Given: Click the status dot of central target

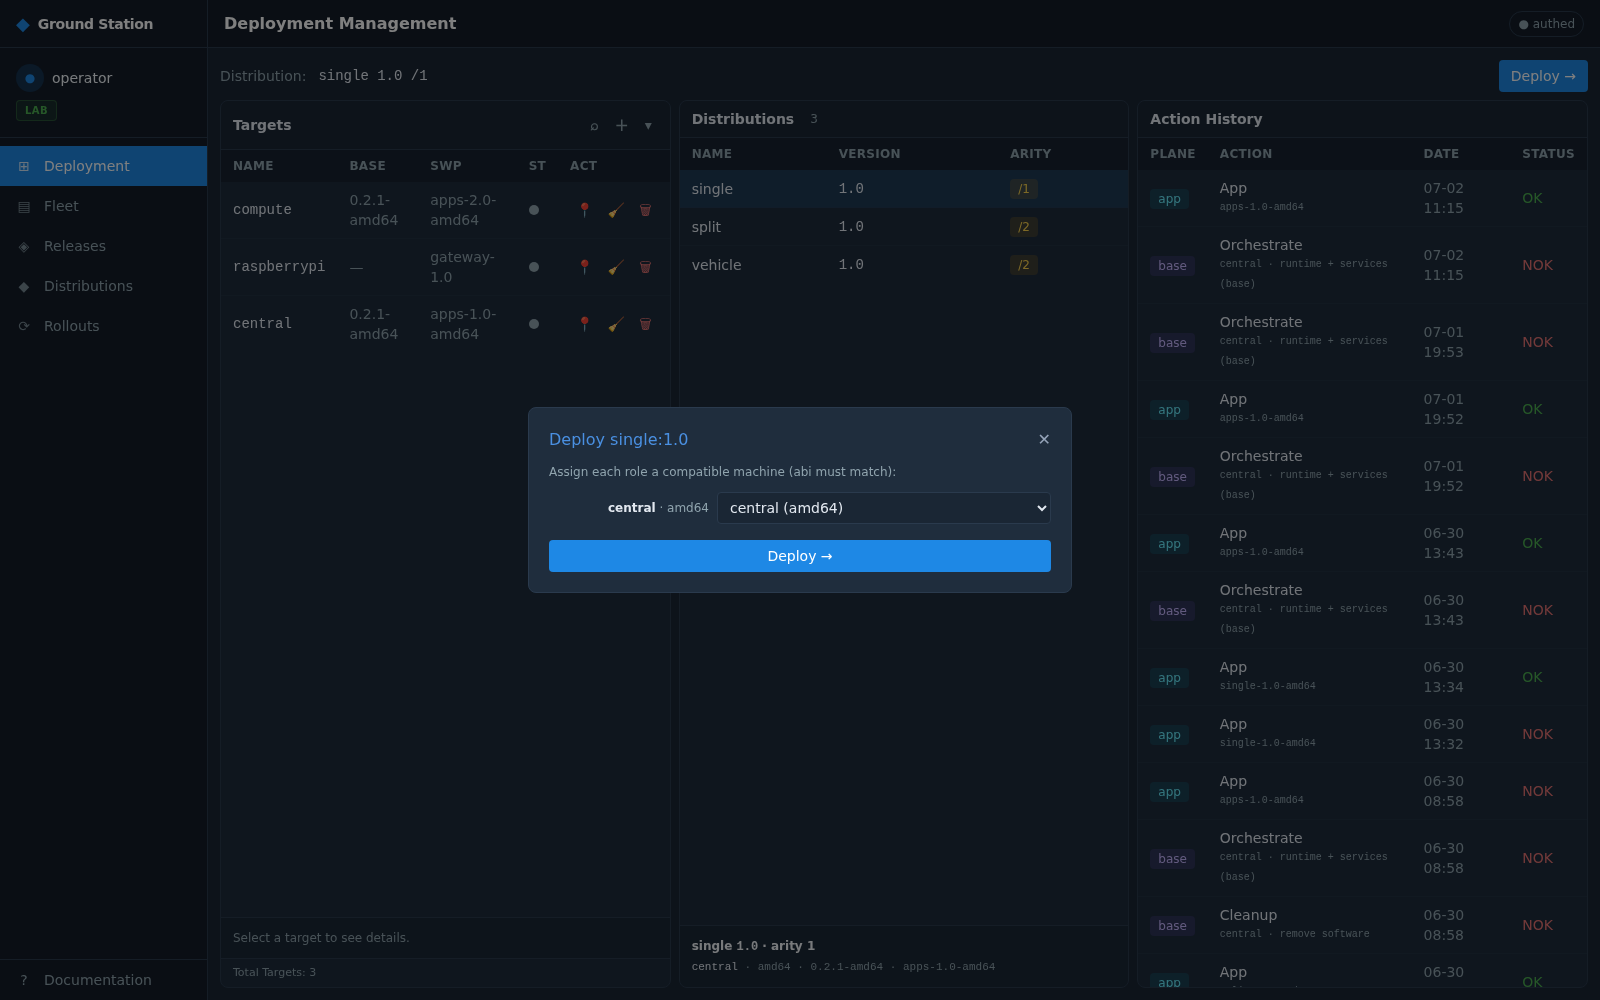Looking at the screenshot, I should coord(534,324).
